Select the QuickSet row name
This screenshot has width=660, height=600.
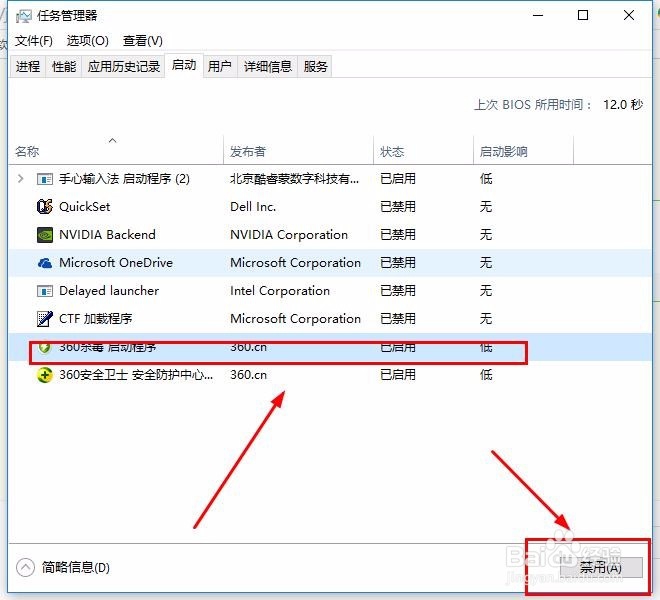click(85, 207)
